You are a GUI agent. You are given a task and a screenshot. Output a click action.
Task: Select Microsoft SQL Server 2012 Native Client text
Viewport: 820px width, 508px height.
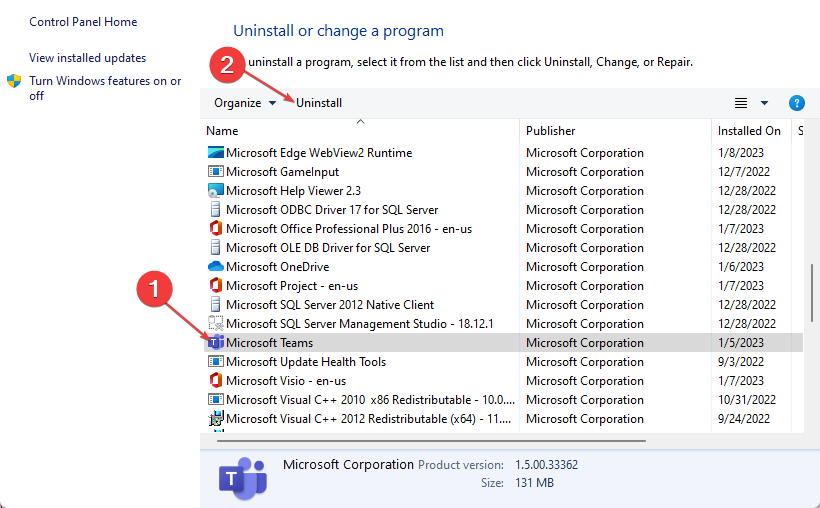pyautogui.click(x=330, y=304)
